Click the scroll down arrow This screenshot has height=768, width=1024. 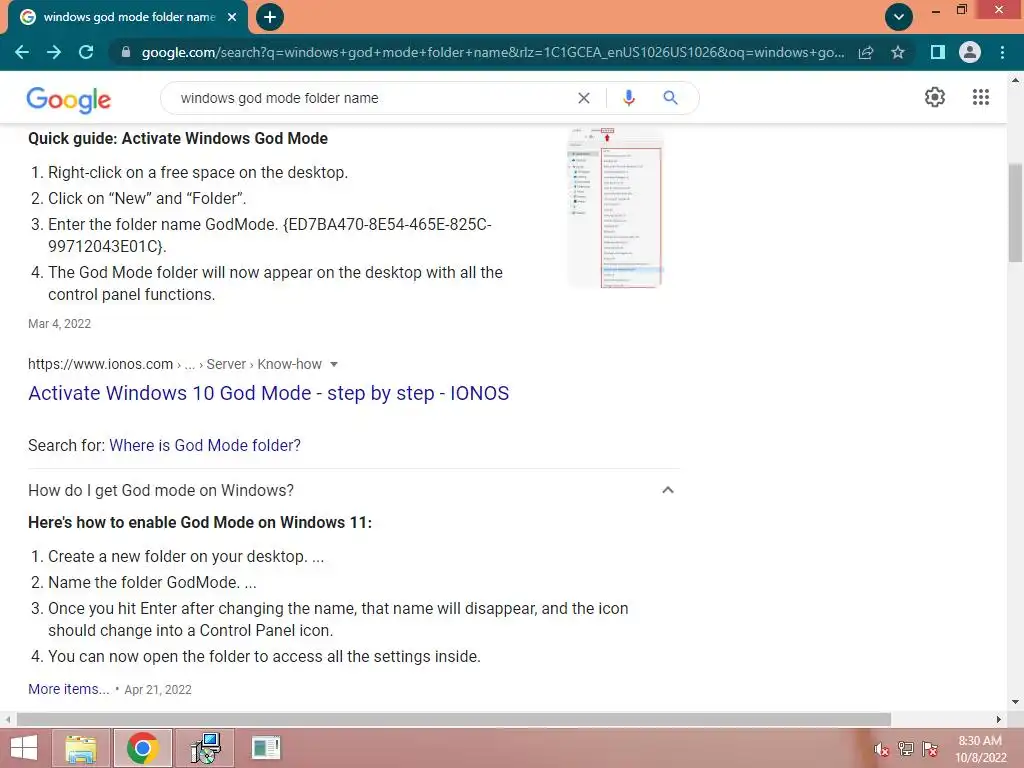(x=1015, y=702)
